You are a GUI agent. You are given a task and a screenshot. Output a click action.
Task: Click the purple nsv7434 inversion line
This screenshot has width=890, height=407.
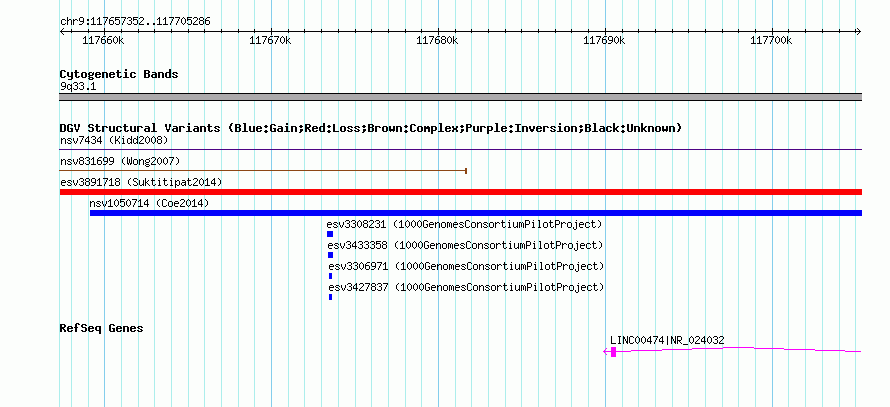click(460, 150)
